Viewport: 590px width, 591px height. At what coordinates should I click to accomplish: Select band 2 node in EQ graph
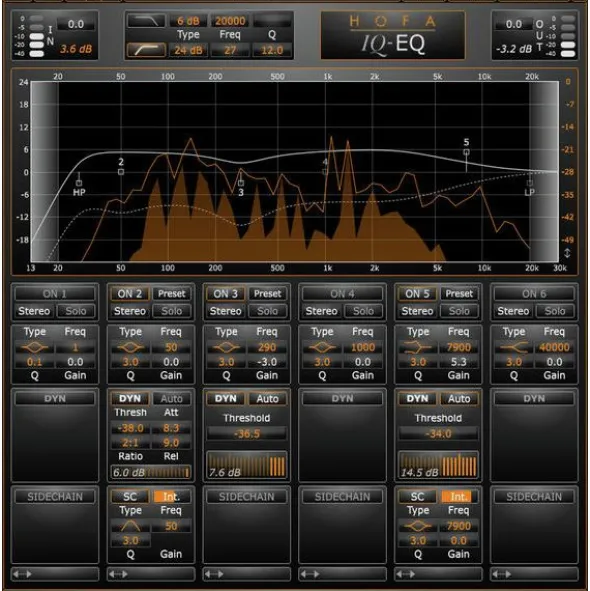tap(121, 172)
